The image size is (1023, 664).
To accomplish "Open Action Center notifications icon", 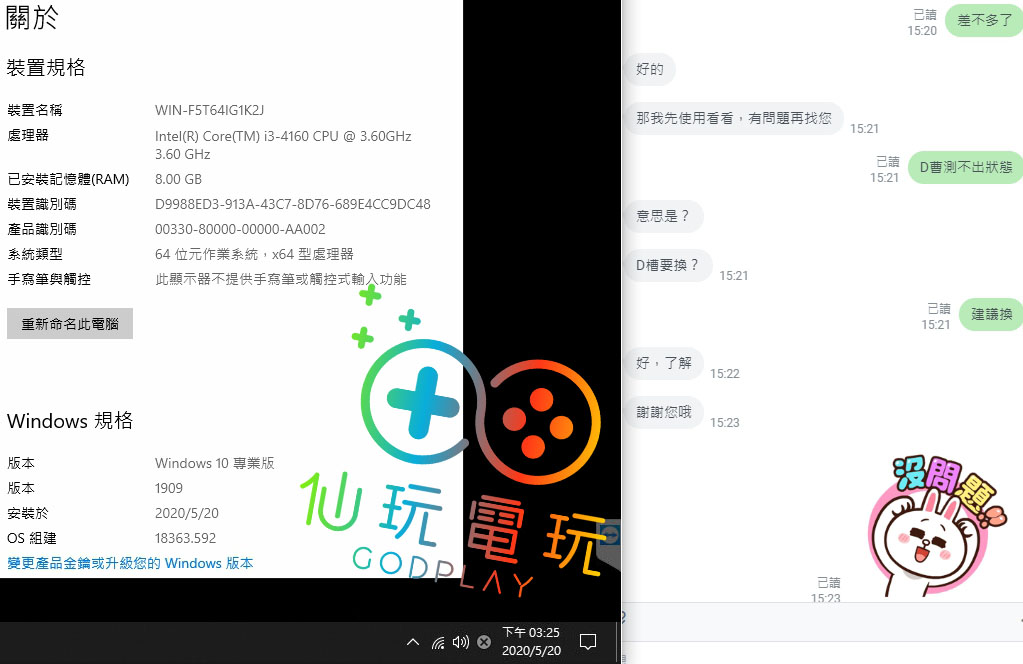I will pyautogui.click(x=588, y=642).
